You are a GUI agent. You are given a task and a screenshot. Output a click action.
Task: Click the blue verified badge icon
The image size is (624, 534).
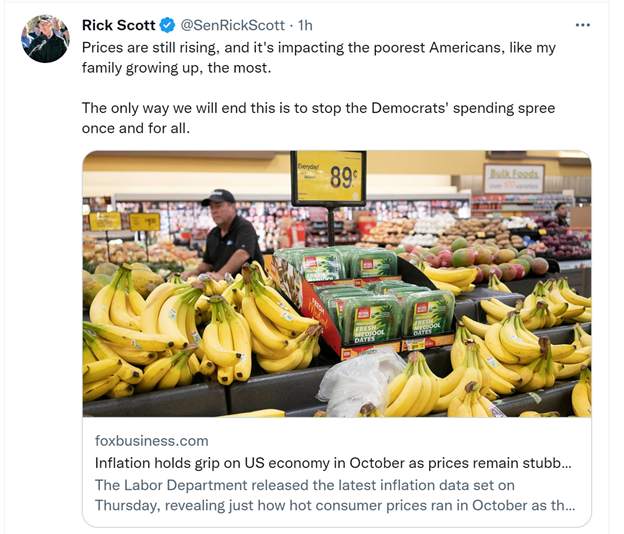pyautogui.click(x=167, y=25)
